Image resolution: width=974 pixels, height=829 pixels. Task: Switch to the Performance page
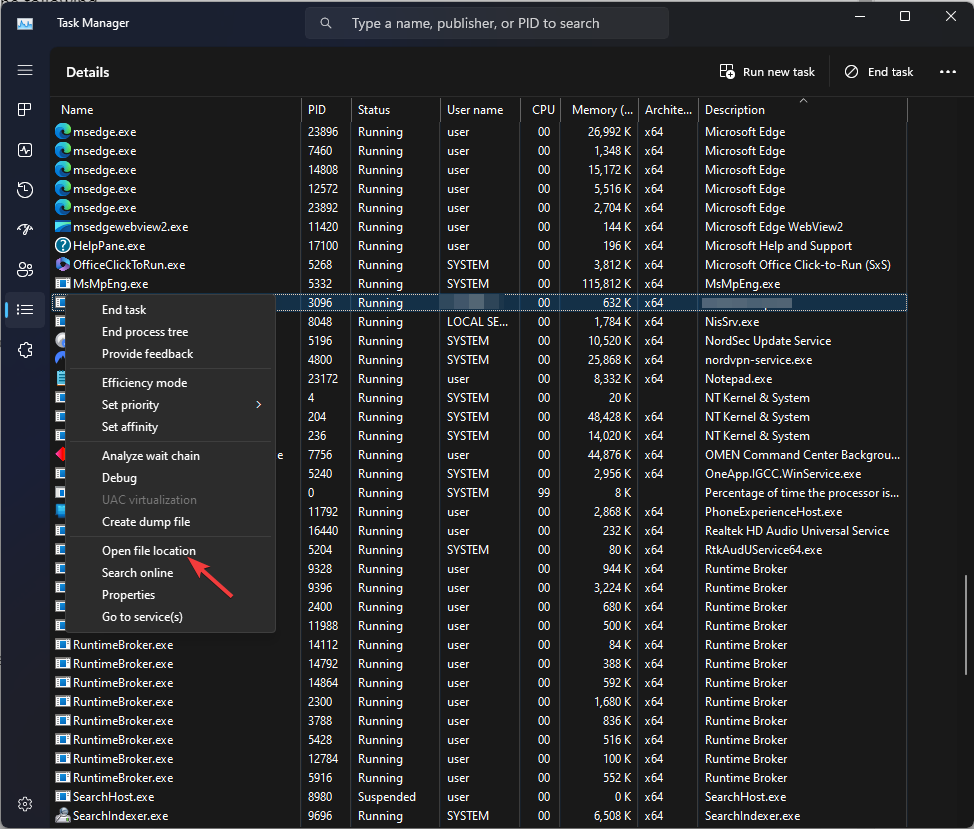(24, 150)
